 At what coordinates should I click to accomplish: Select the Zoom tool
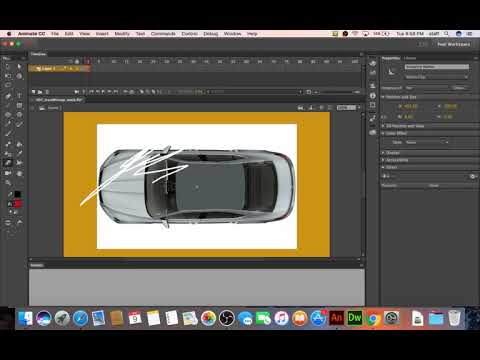click(x=7, y=182)
